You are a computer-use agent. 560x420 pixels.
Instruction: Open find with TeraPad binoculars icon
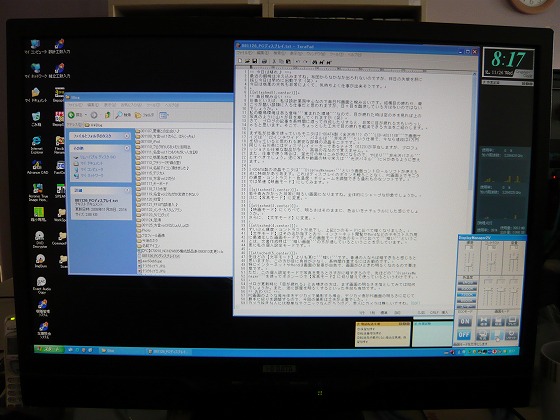point(315,62)
